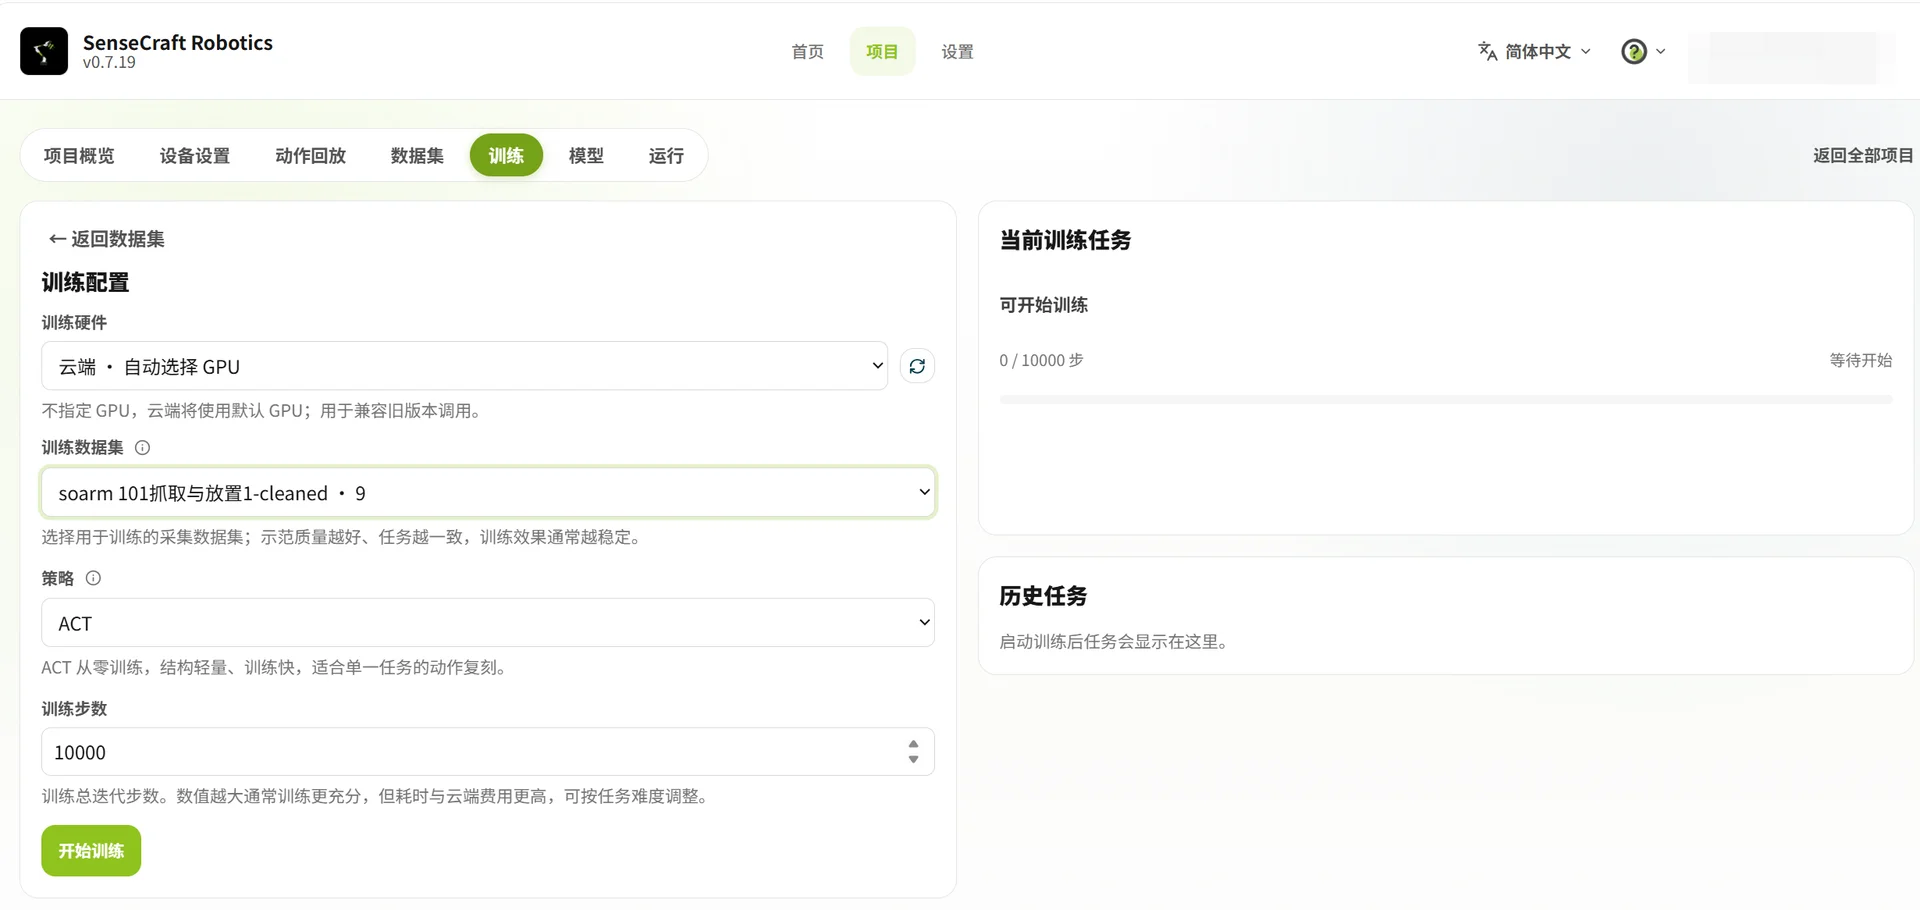Switch to the 项目概览 tab

tap(79, 156)
